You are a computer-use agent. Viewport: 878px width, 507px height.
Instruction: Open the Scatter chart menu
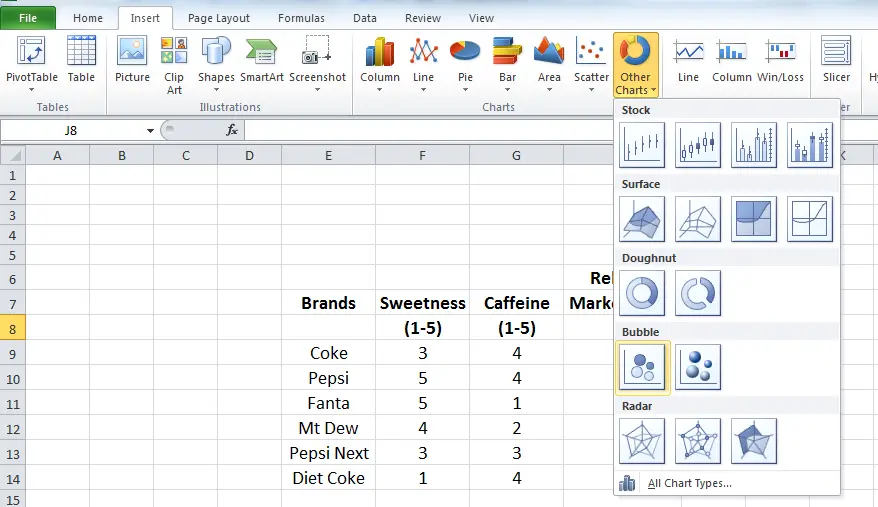[591, 64]
